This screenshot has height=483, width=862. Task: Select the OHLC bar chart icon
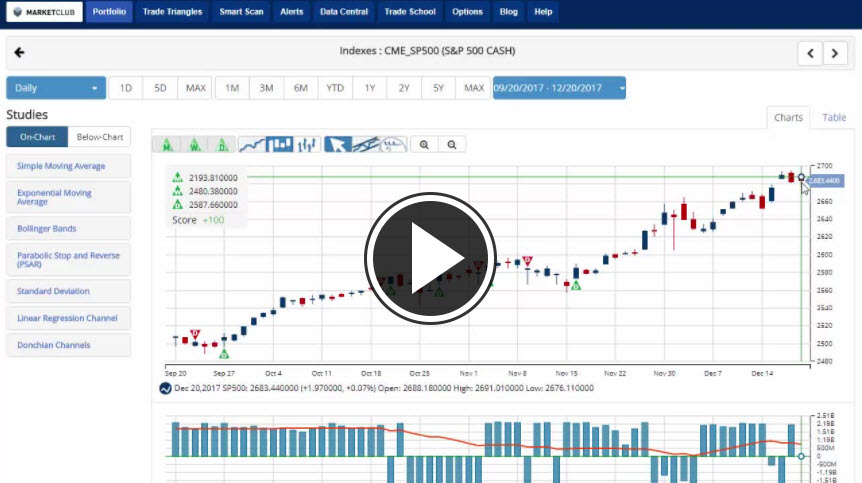308,145
